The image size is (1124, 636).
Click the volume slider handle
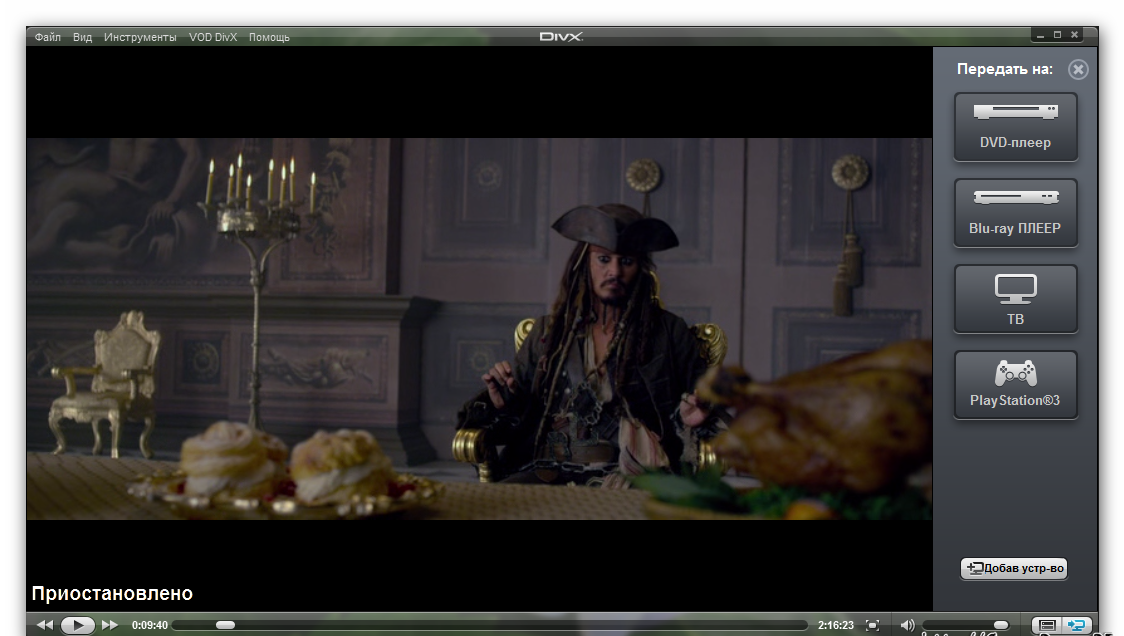pyautogui.click(x=1001, y=625)
